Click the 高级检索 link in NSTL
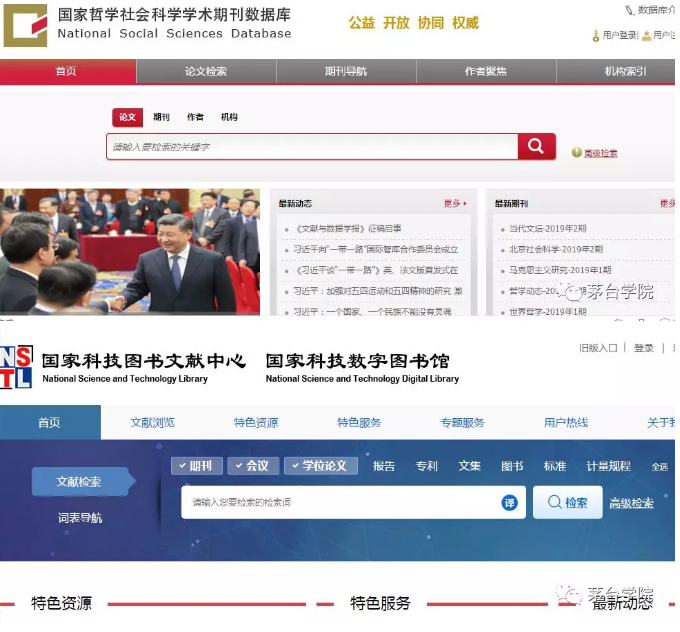680x632 pixels. click(631, 503)
